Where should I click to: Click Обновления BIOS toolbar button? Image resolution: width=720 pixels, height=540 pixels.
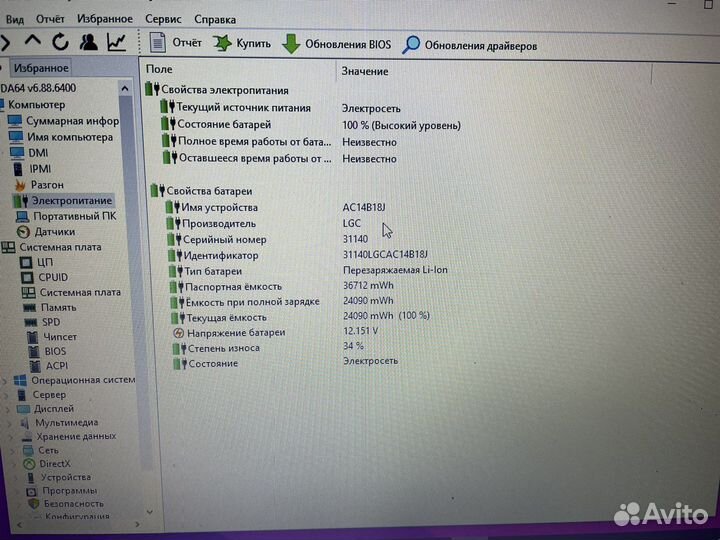pyautogui.click(x=337, y=45)
